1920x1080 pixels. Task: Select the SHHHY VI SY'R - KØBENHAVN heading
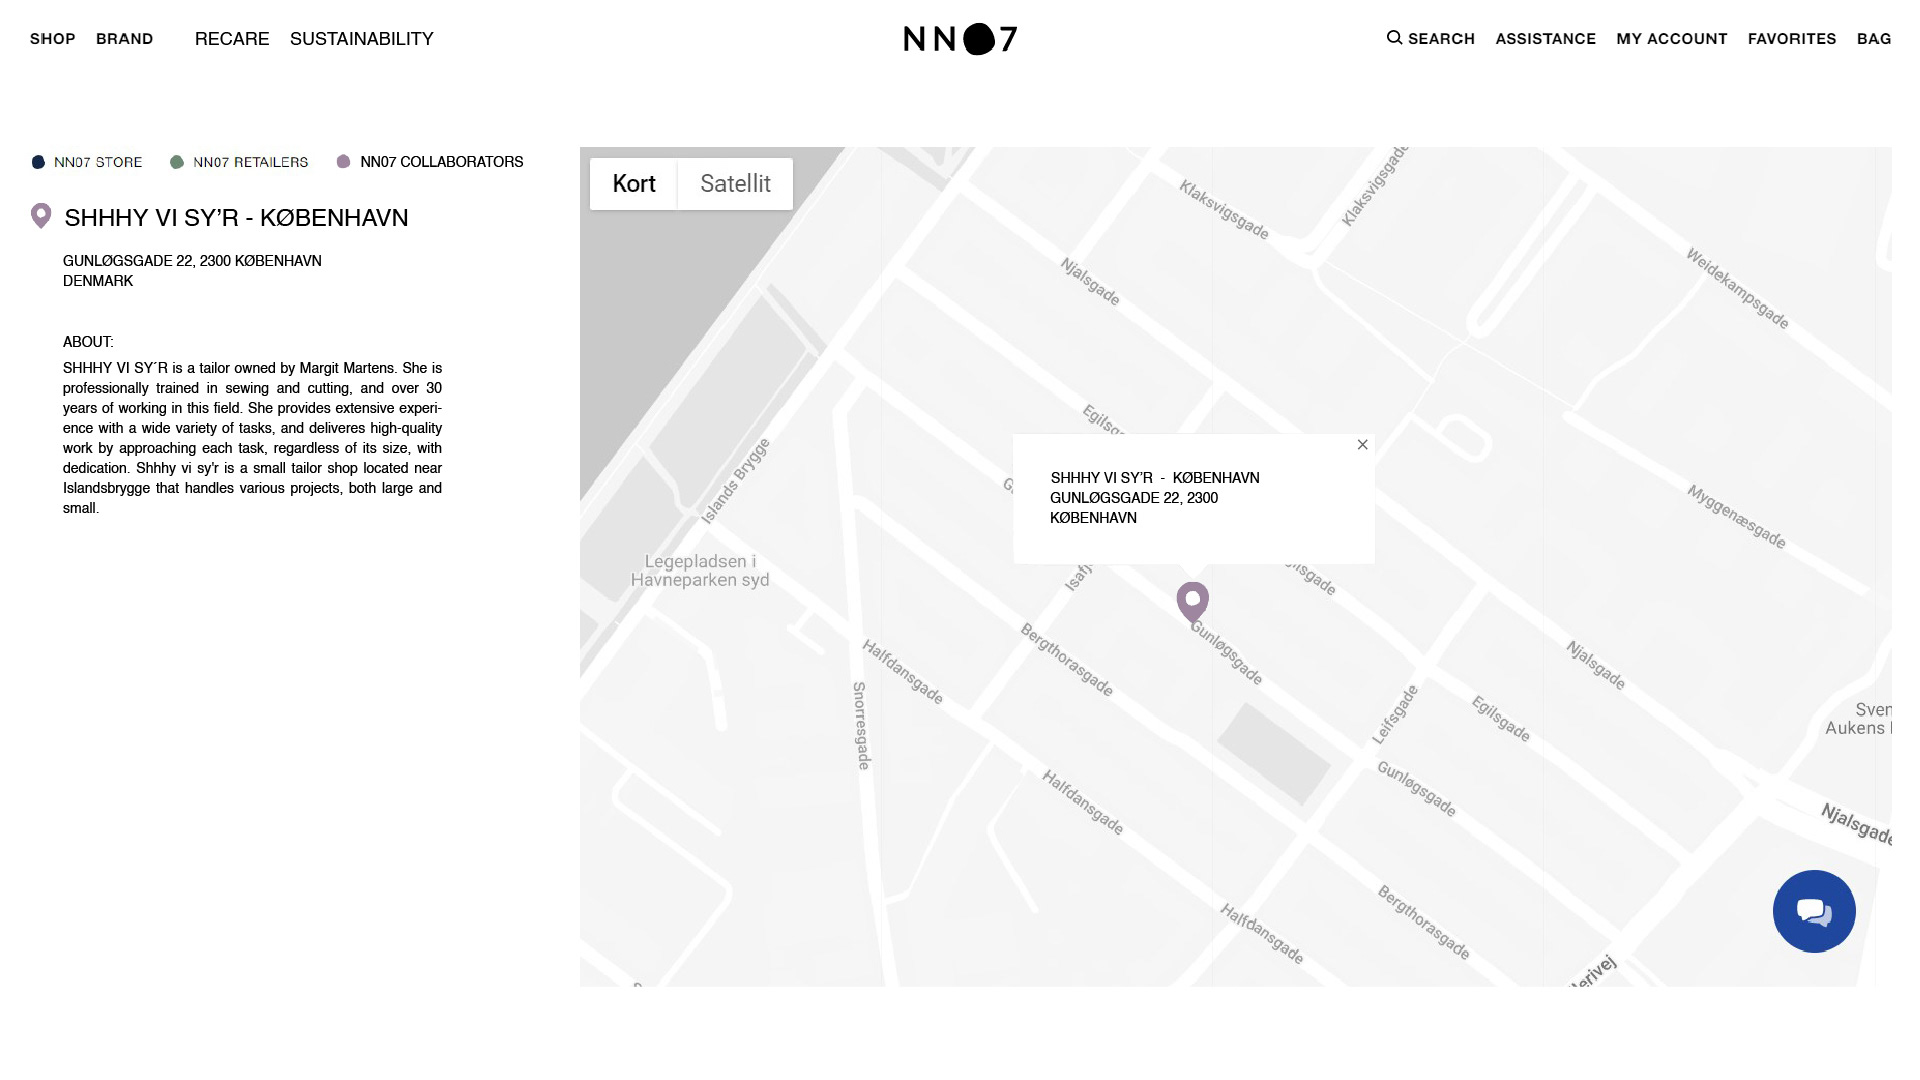(x=236, y=218)
